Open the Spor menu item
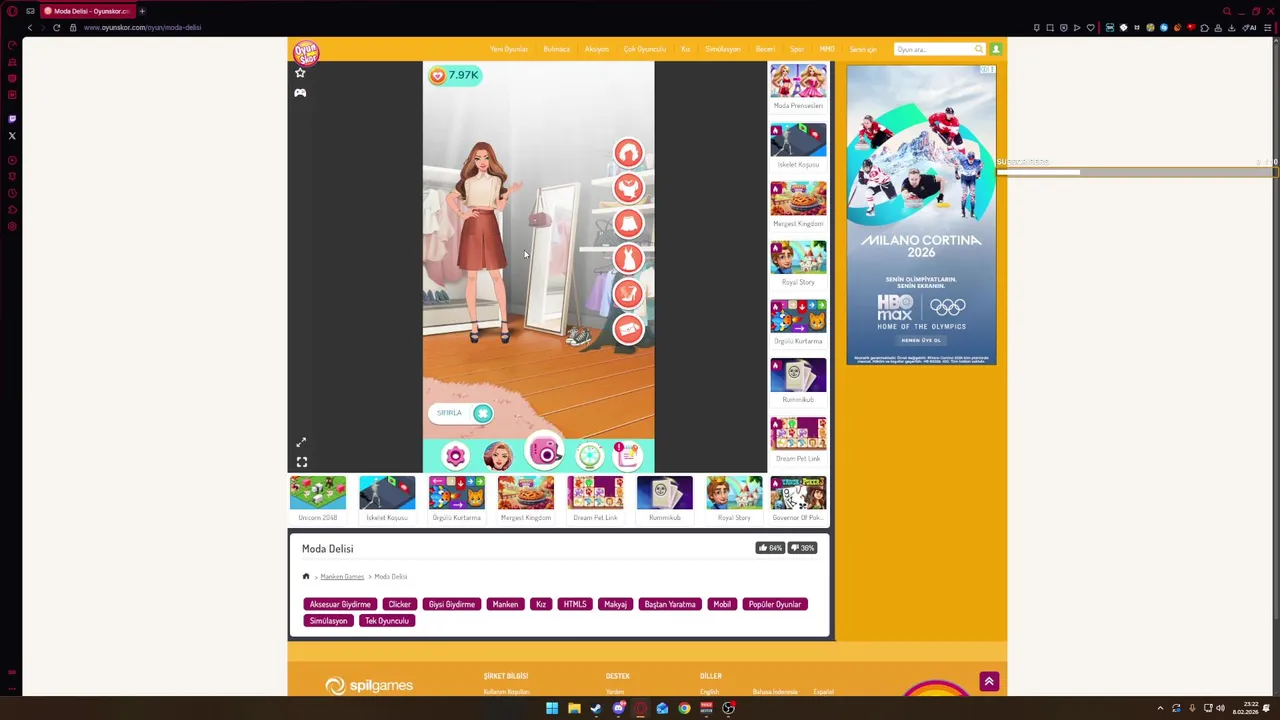This screenshot has height=720, width=1280. point(797,49)
